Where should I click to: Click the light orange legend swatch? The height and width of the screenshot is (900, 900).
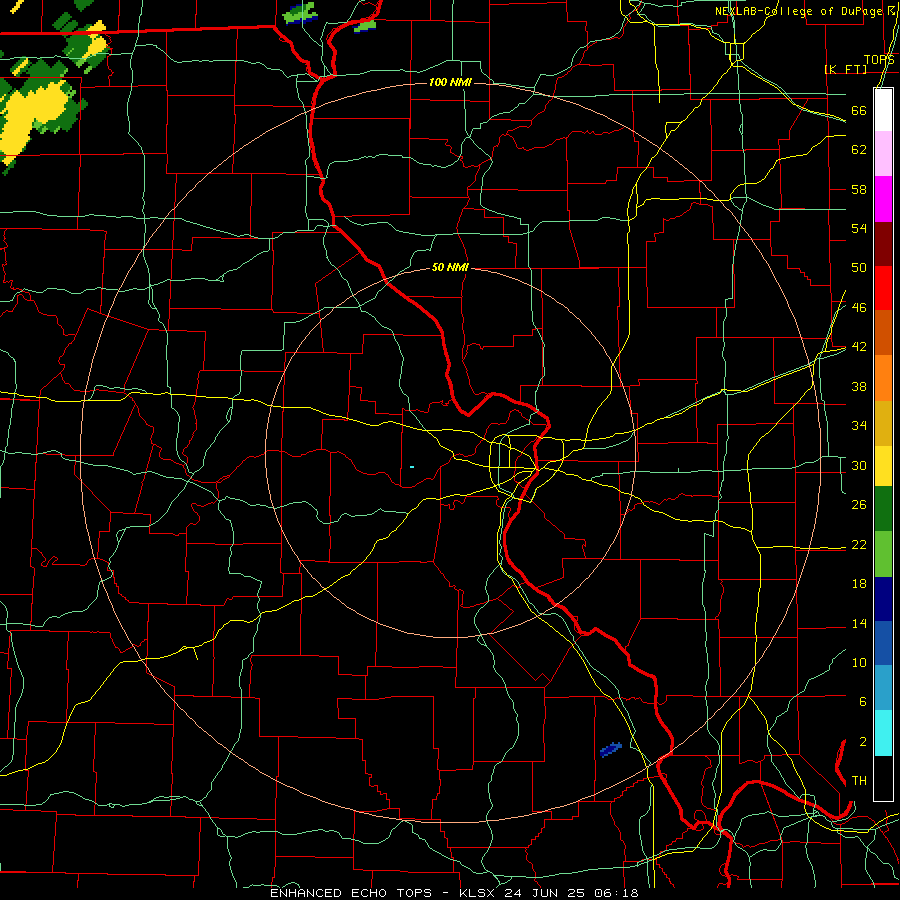(883, 378)
